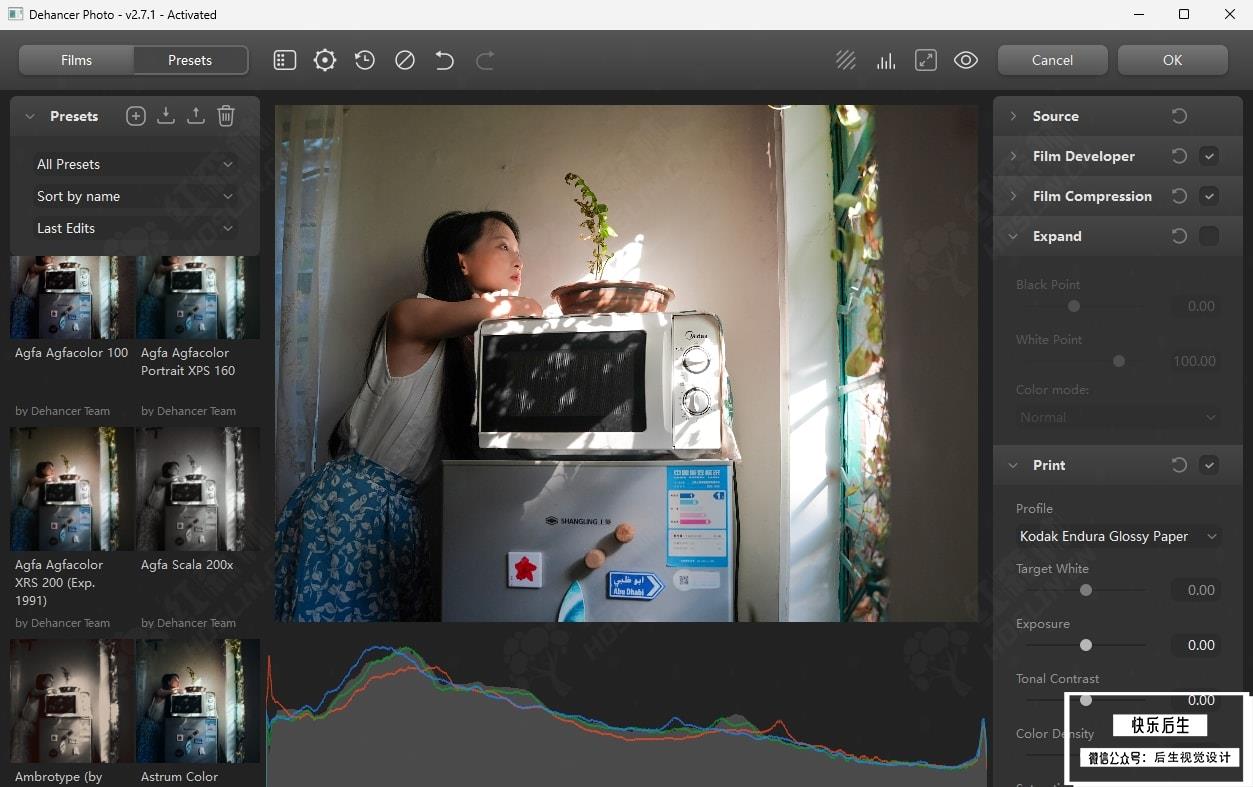Reset the Expand section

click(x=1180, y=236)
